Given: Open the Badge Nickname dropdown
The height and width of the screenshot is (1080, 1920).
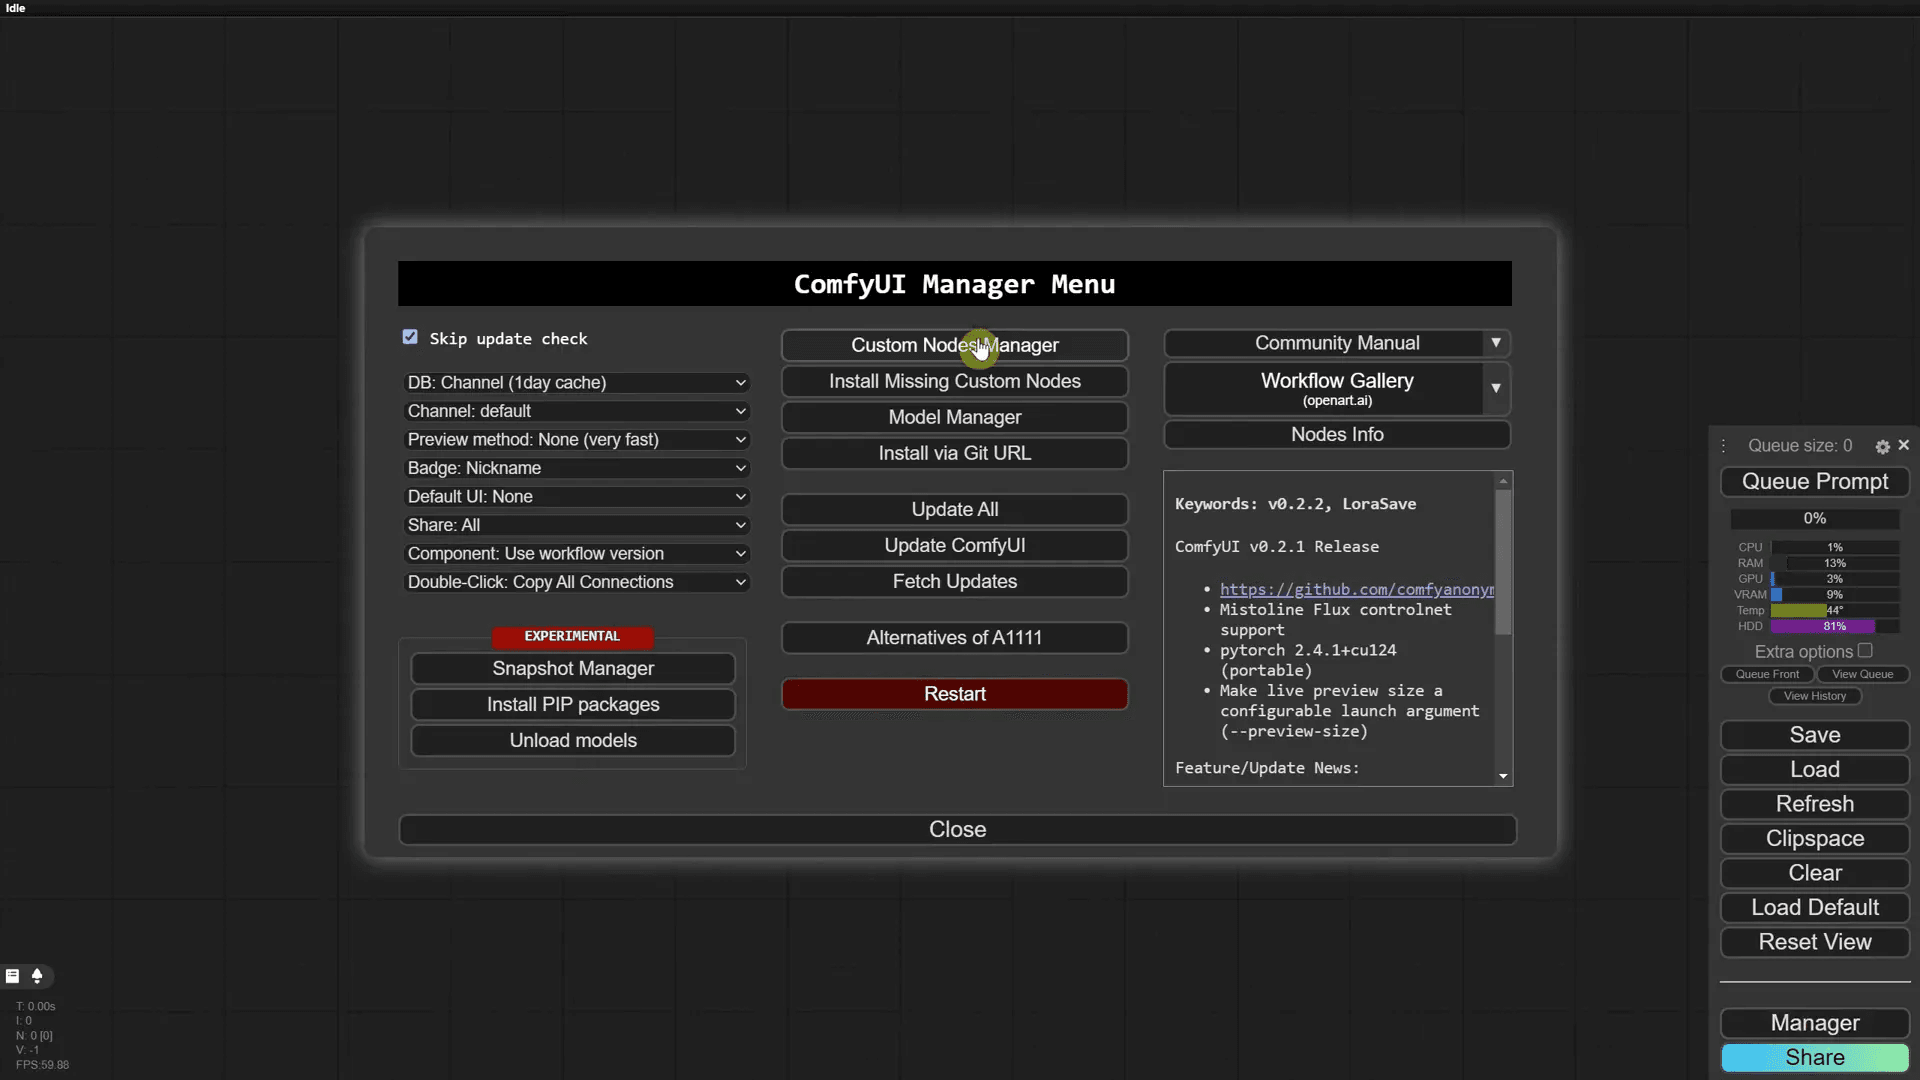Looking at the screenshot, I should pos(576,468).
